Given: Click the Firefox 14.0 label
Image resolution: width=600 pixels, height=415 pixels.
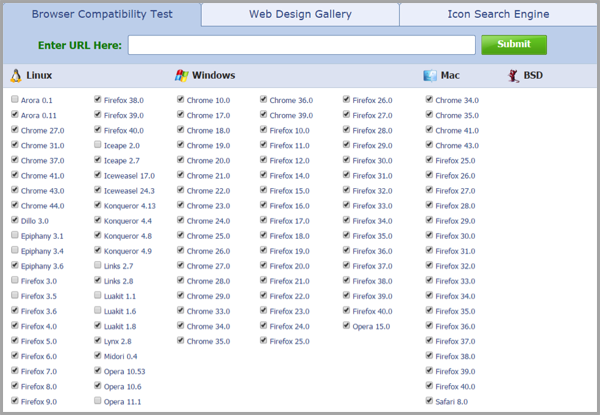Looking at the screenshot, I should click(x=290, y=176).
